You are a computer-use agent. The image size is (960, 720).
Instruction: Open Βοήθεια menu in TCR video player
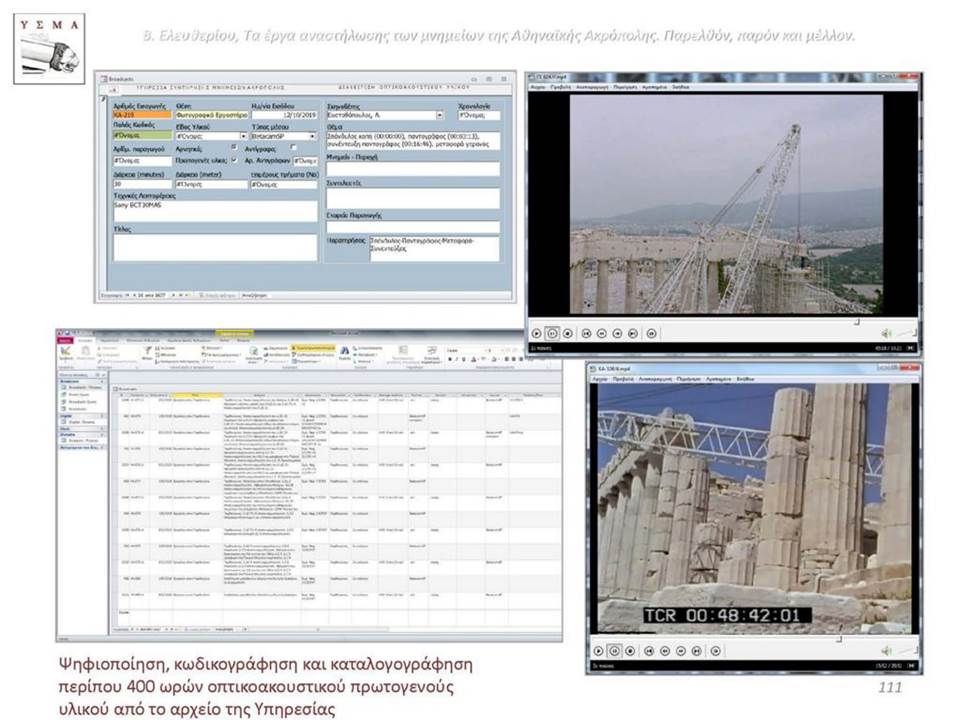(746, 379)
